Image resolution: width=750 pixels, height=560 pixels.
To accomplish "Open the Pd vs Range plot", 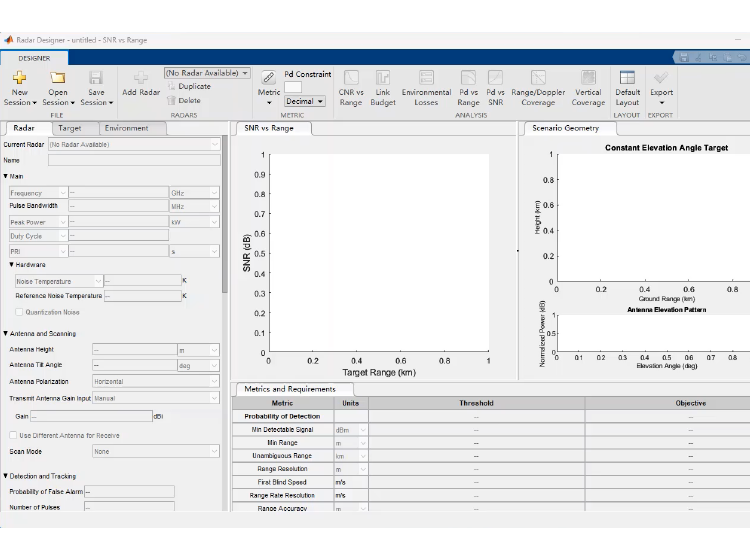I will point(468,88).
